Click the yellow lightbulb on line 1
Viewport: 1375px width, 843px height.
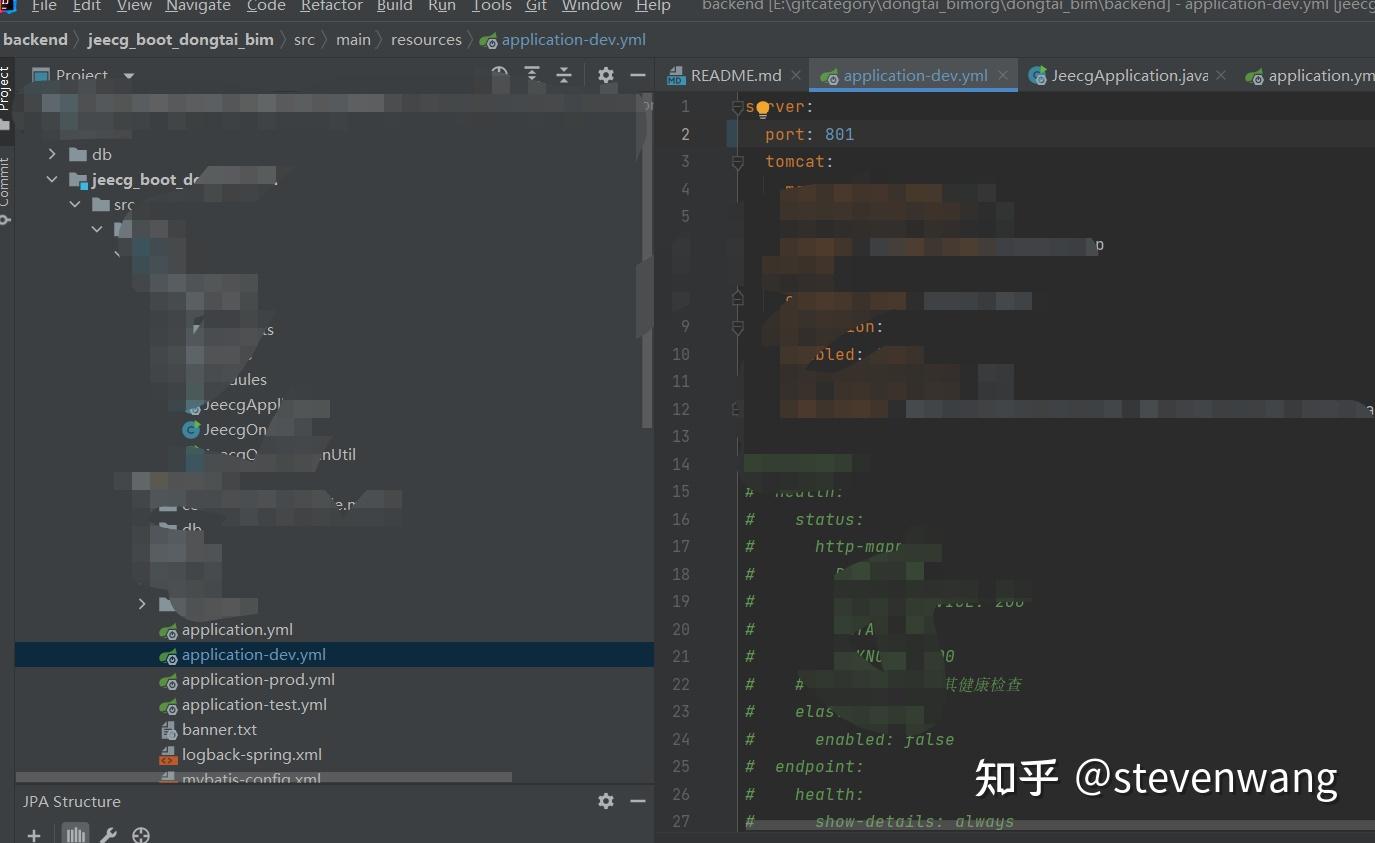(763, 108)
